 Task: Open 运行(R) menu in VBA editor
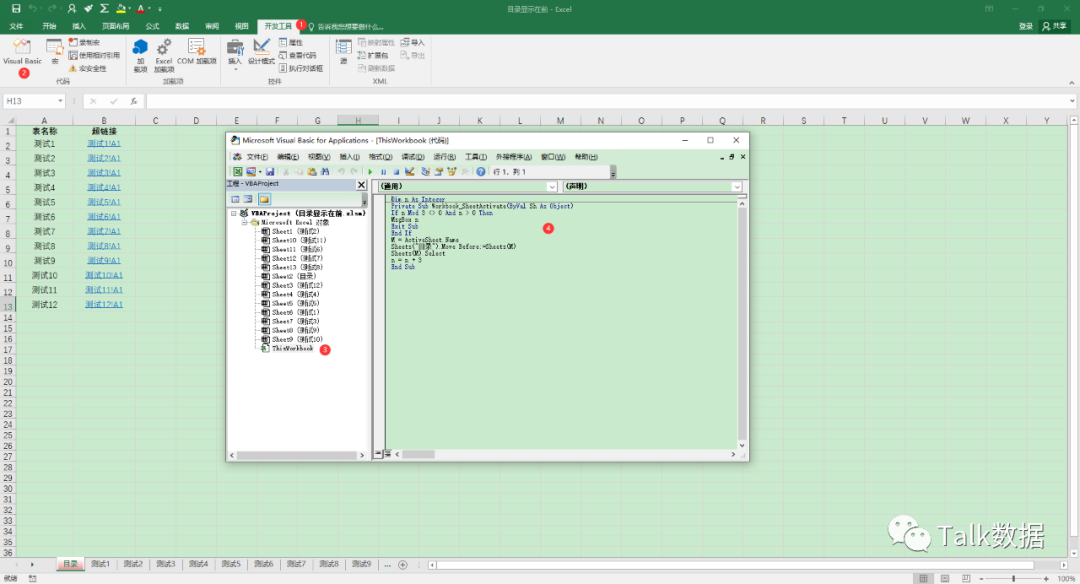click(444, 157)
